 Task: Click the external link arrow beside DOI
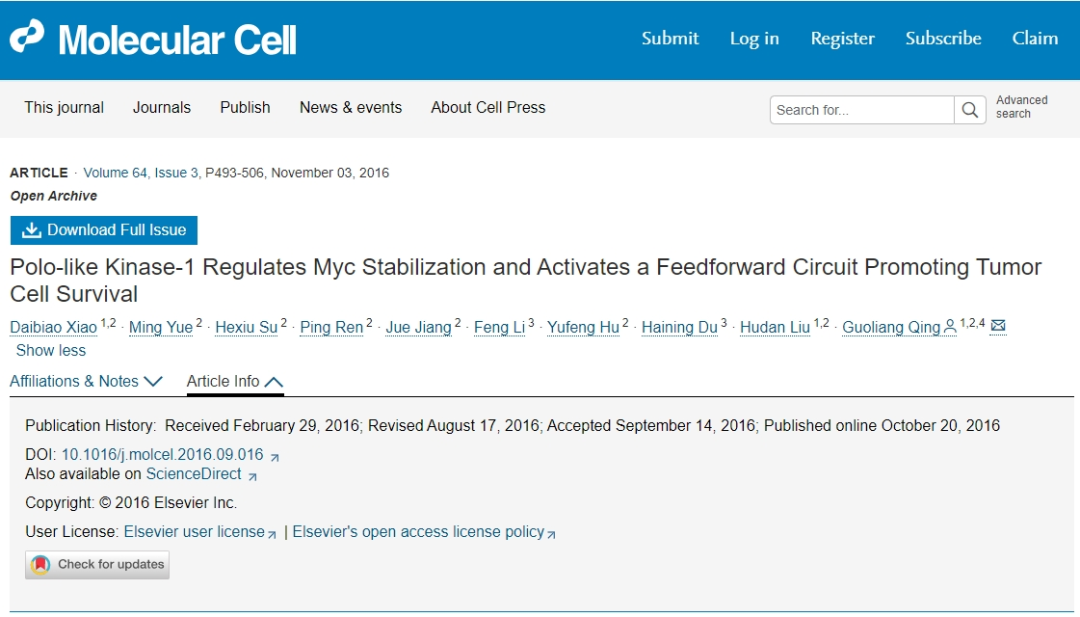click(x=275, y=457)
